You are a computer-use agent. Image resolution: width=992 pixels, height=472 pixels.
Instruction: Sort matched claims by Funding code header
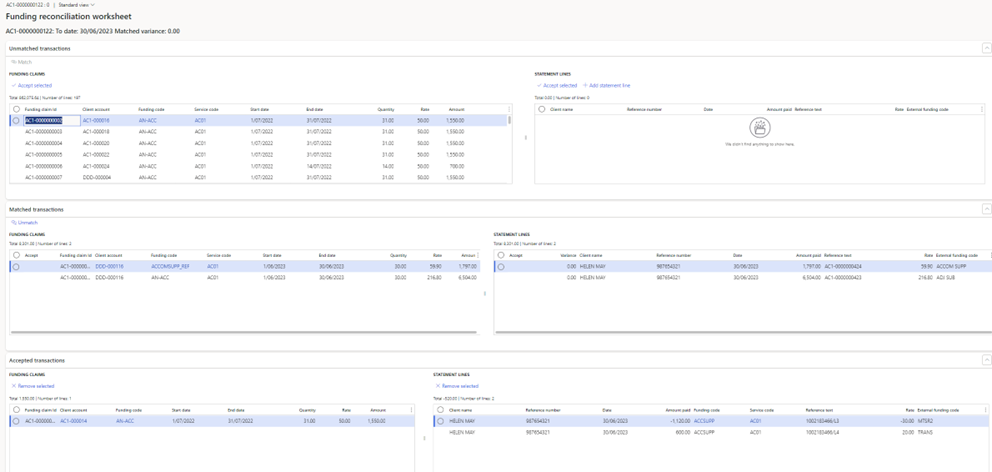coord(164,255)
